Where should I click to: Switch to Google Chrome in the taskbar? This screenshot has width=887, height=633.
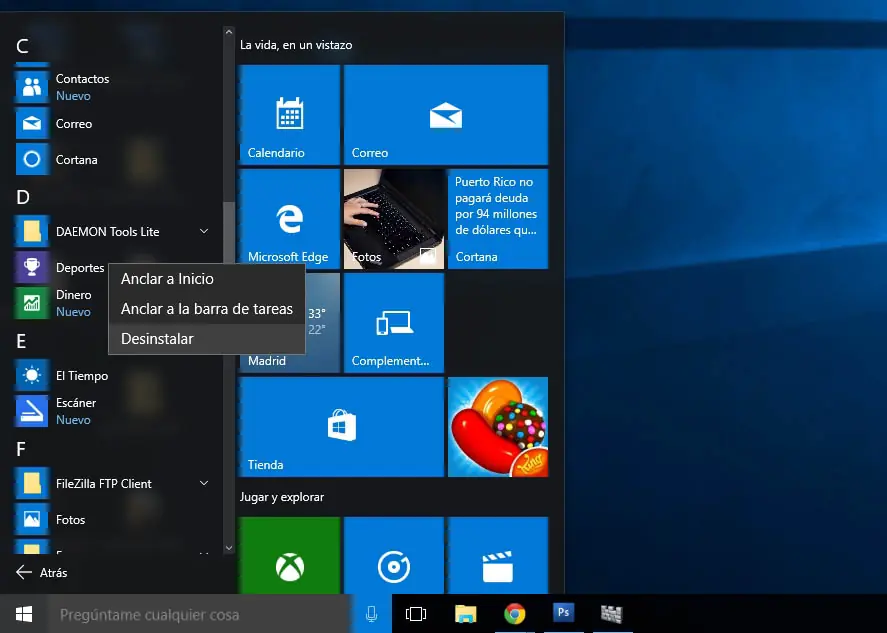click(514, 614)
